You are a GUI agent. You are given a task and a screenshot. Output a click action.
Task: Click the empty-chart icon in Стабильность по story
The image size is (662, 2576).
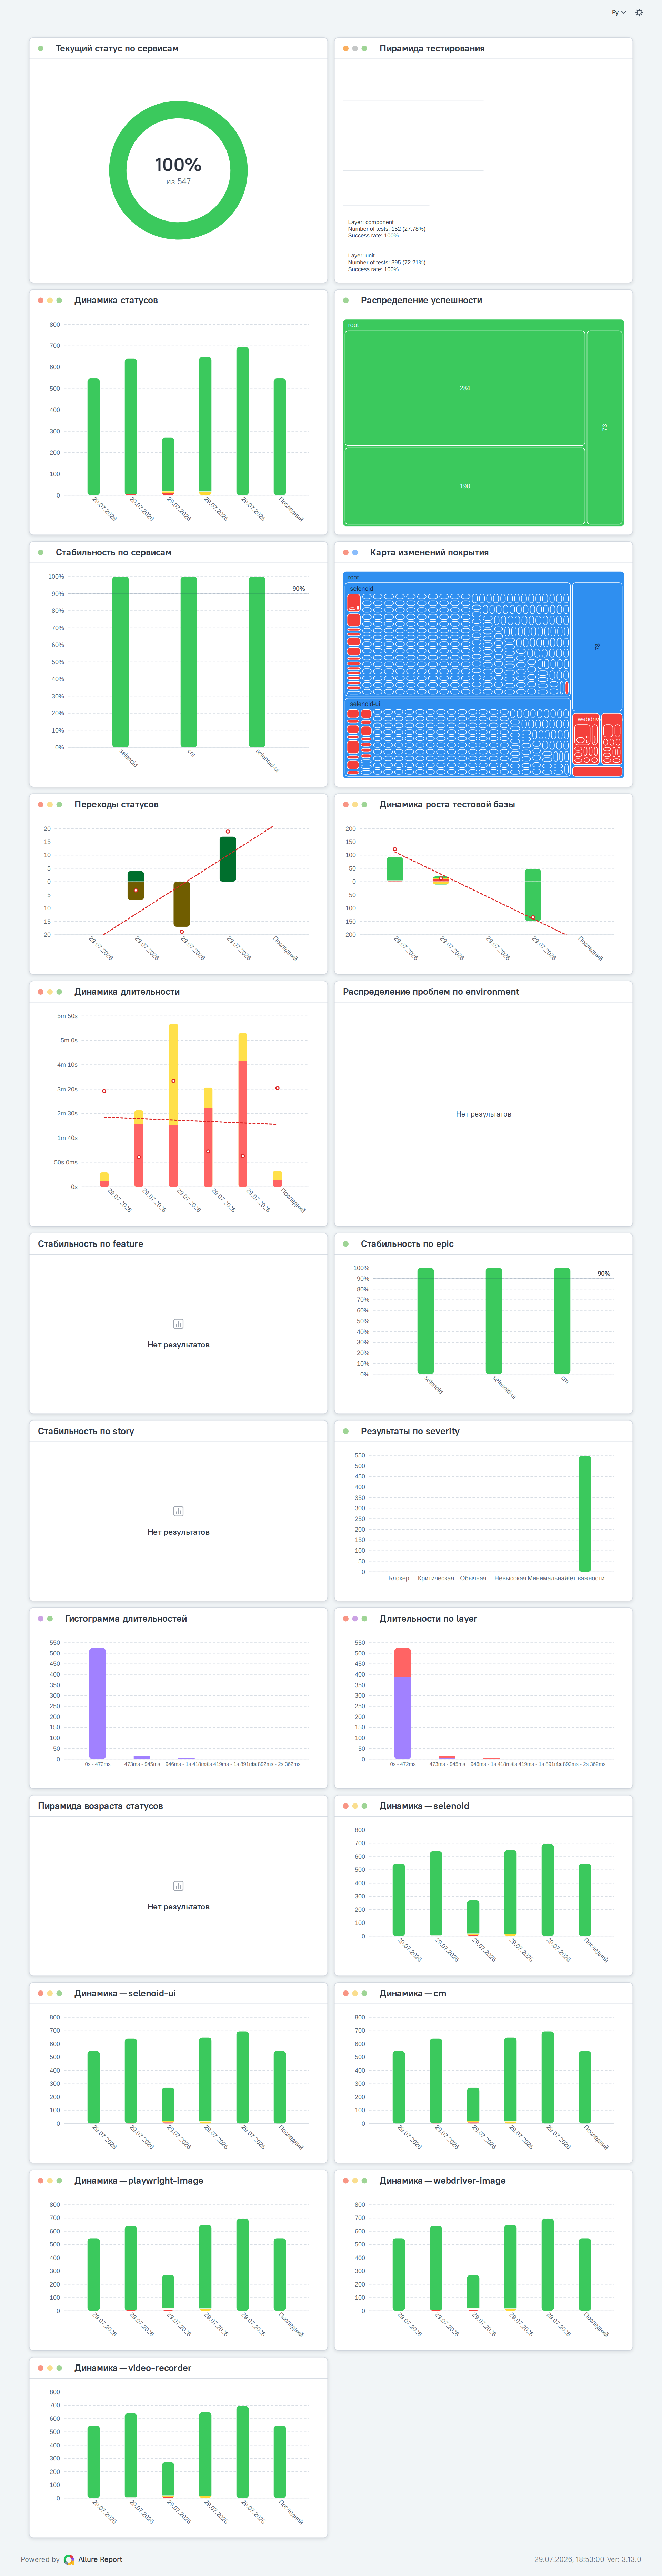[x=178, y=1511]
